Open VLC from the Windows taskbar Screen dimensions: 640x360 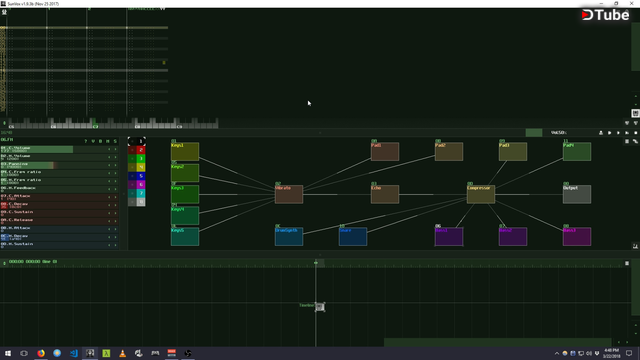(122, 353)
